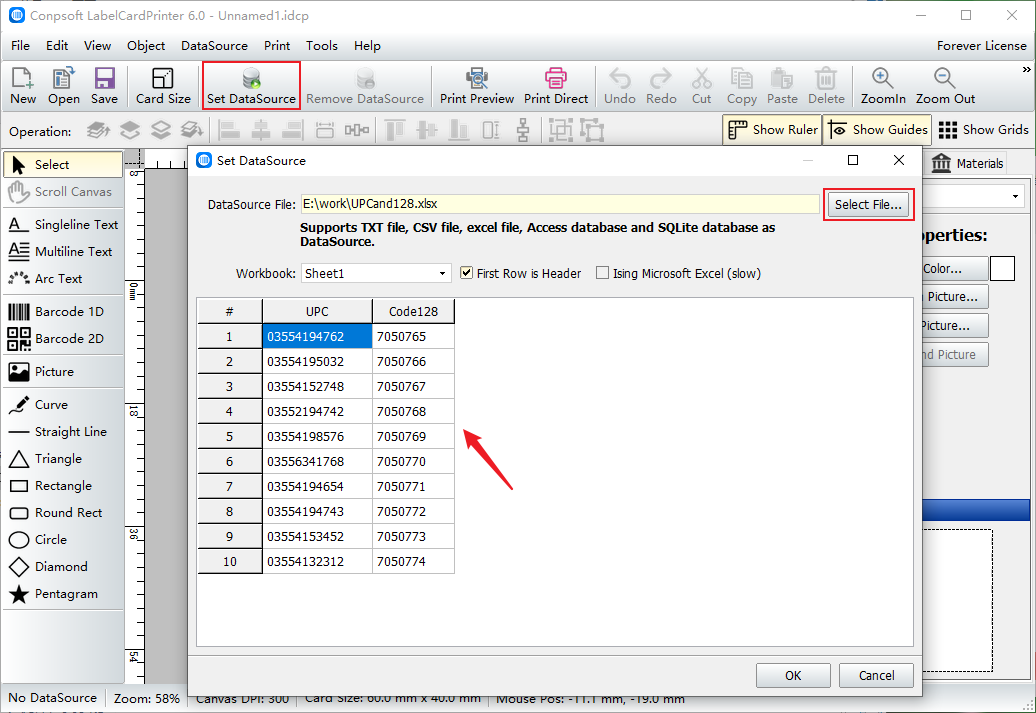1036x713 pixels.
Task: Select the Straight Line tool
Action: pos(63,432)
